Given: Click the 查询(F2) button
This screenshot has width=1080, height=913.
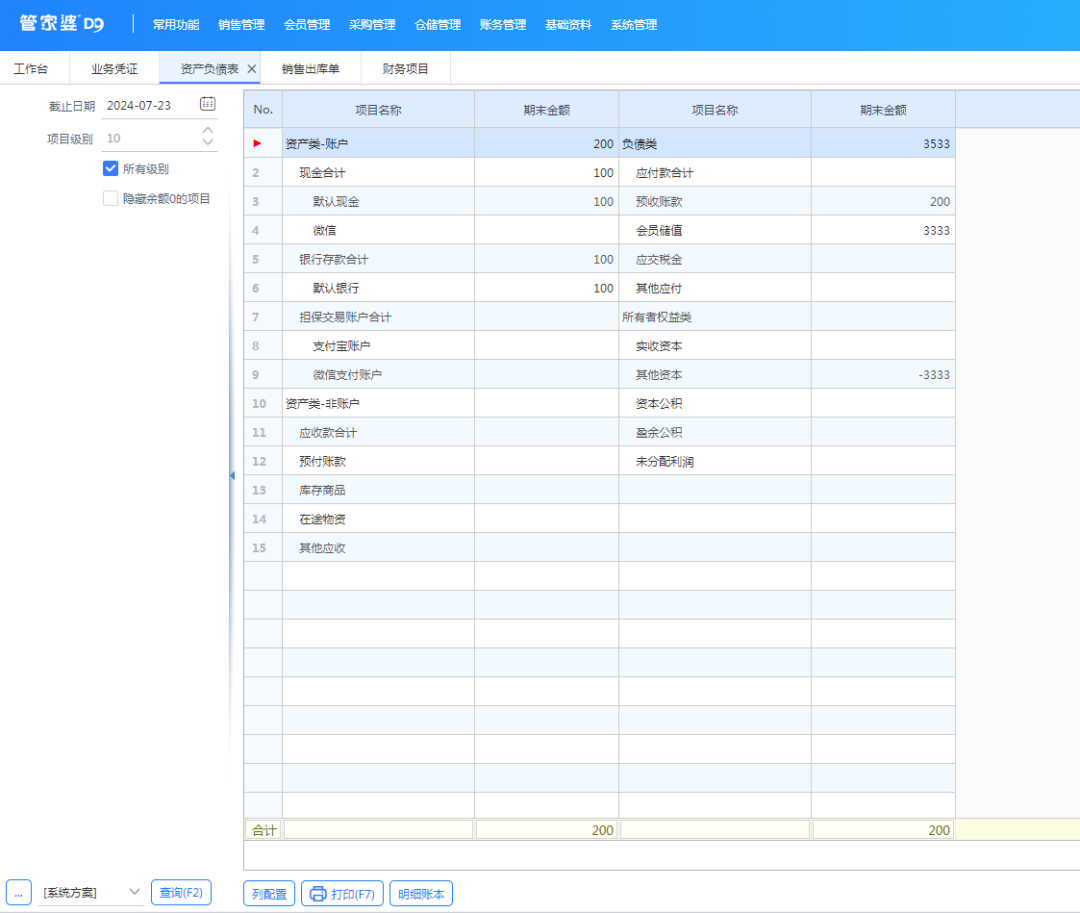Looking at the screenshot, I should click(181, 892).
